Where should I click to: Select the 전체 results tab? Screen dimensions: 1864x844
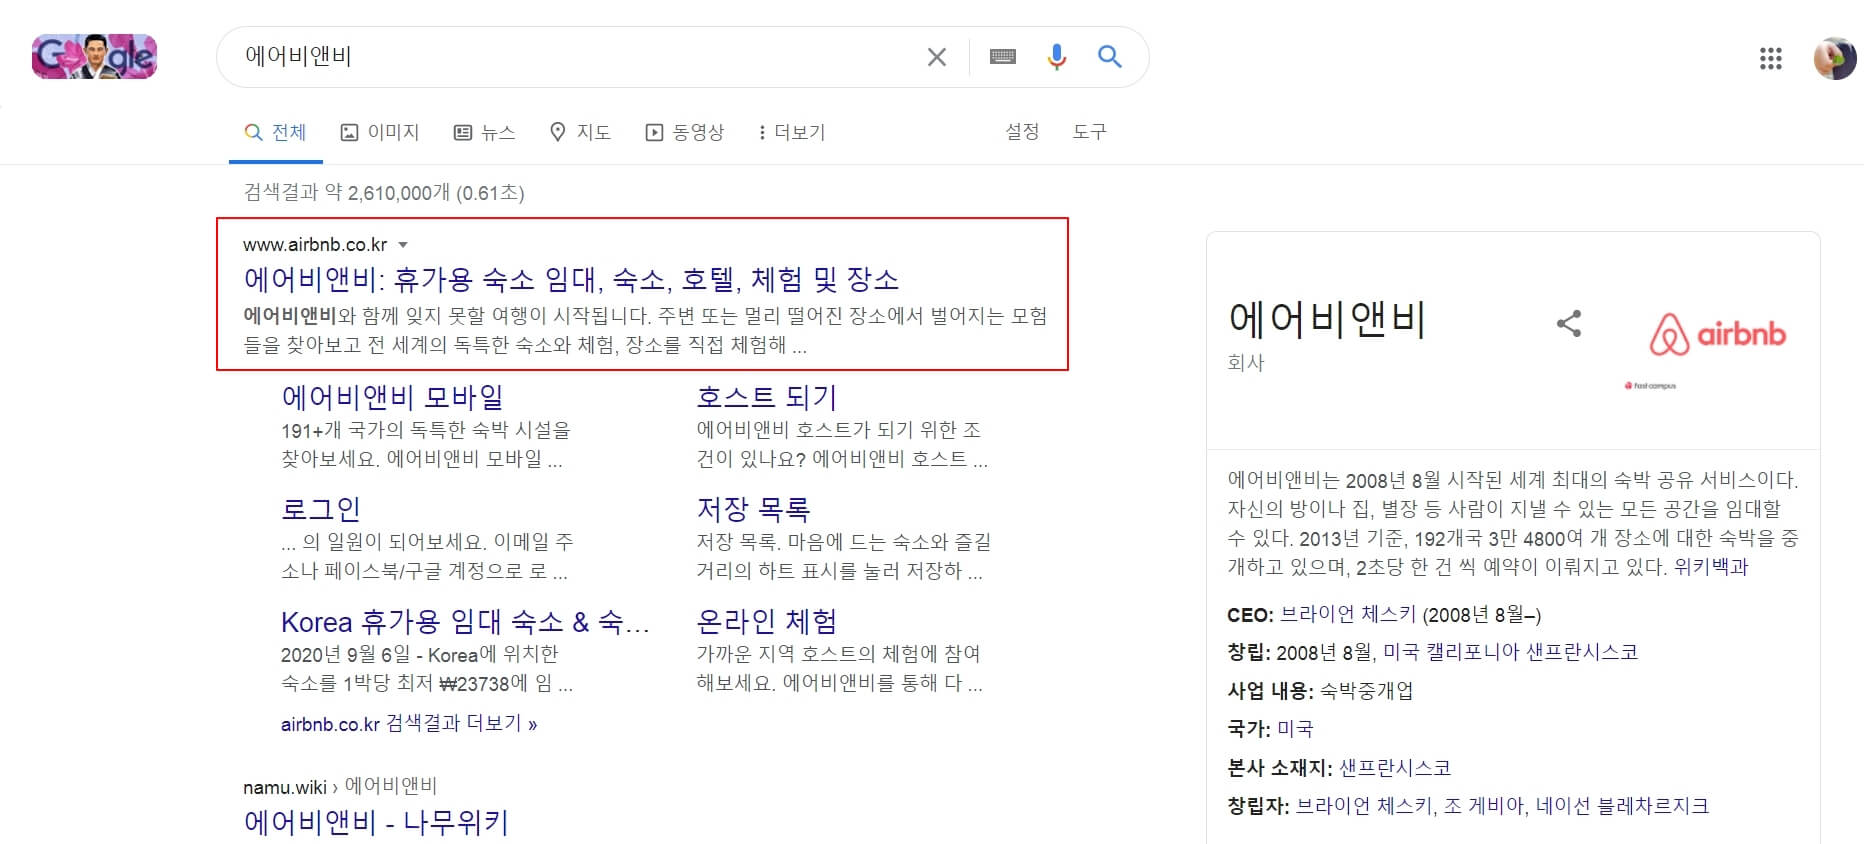coord(276,132)
